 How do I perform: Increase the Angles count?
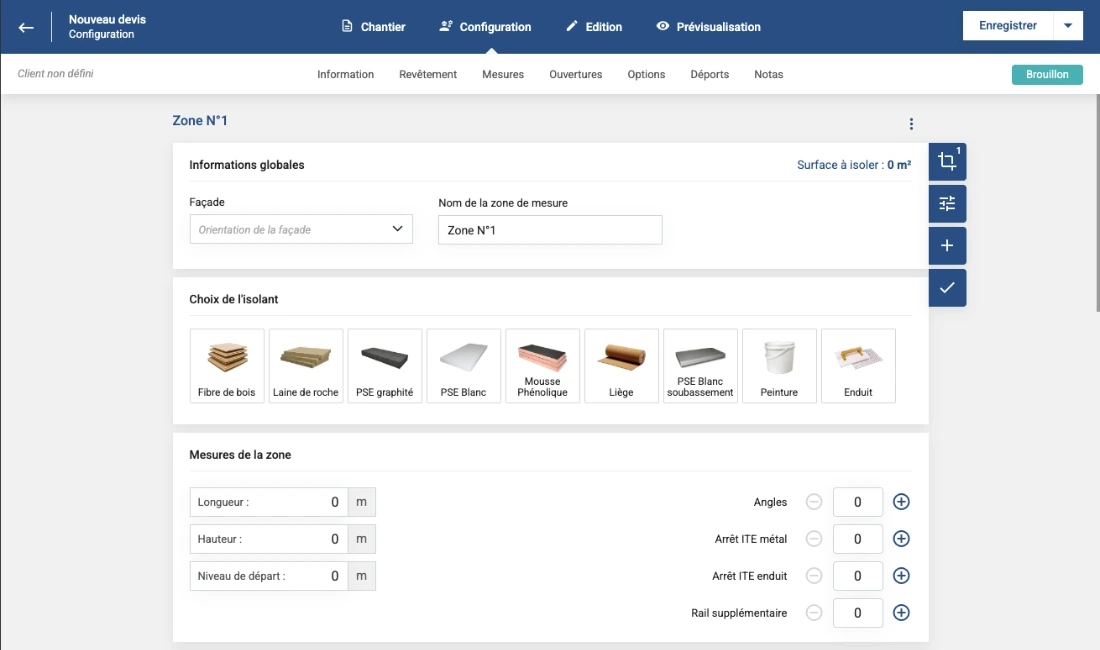pyautogui.click(x=901, y=502)
